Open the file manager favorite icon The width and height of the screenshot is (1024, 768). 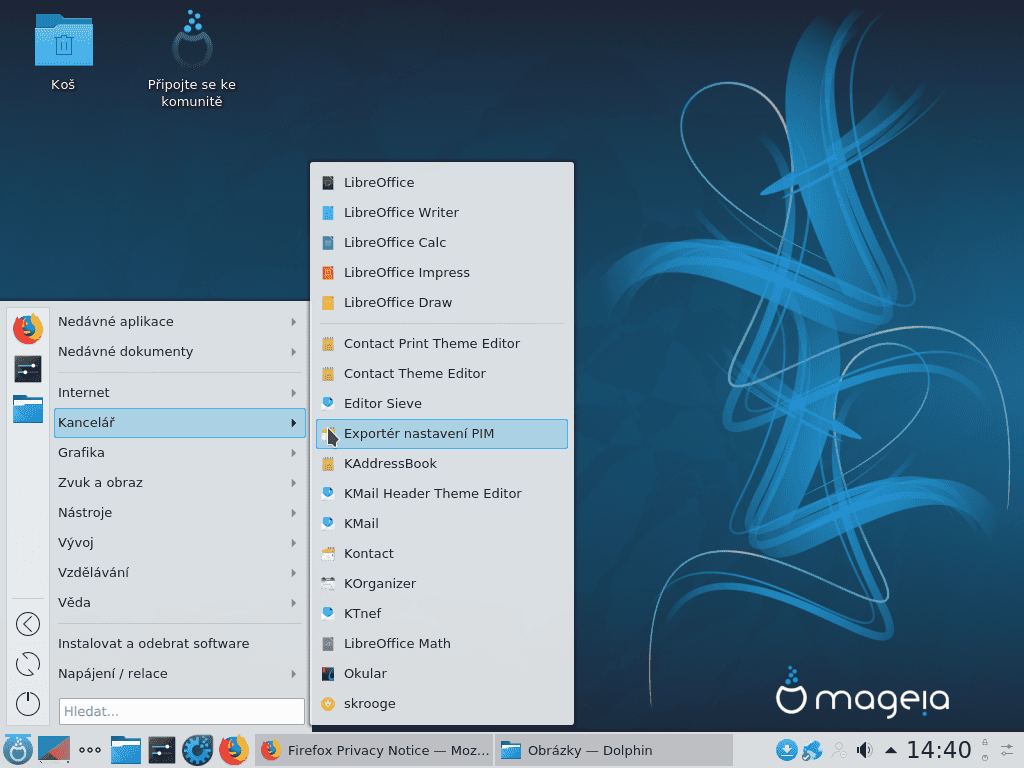tap(27, 408)
